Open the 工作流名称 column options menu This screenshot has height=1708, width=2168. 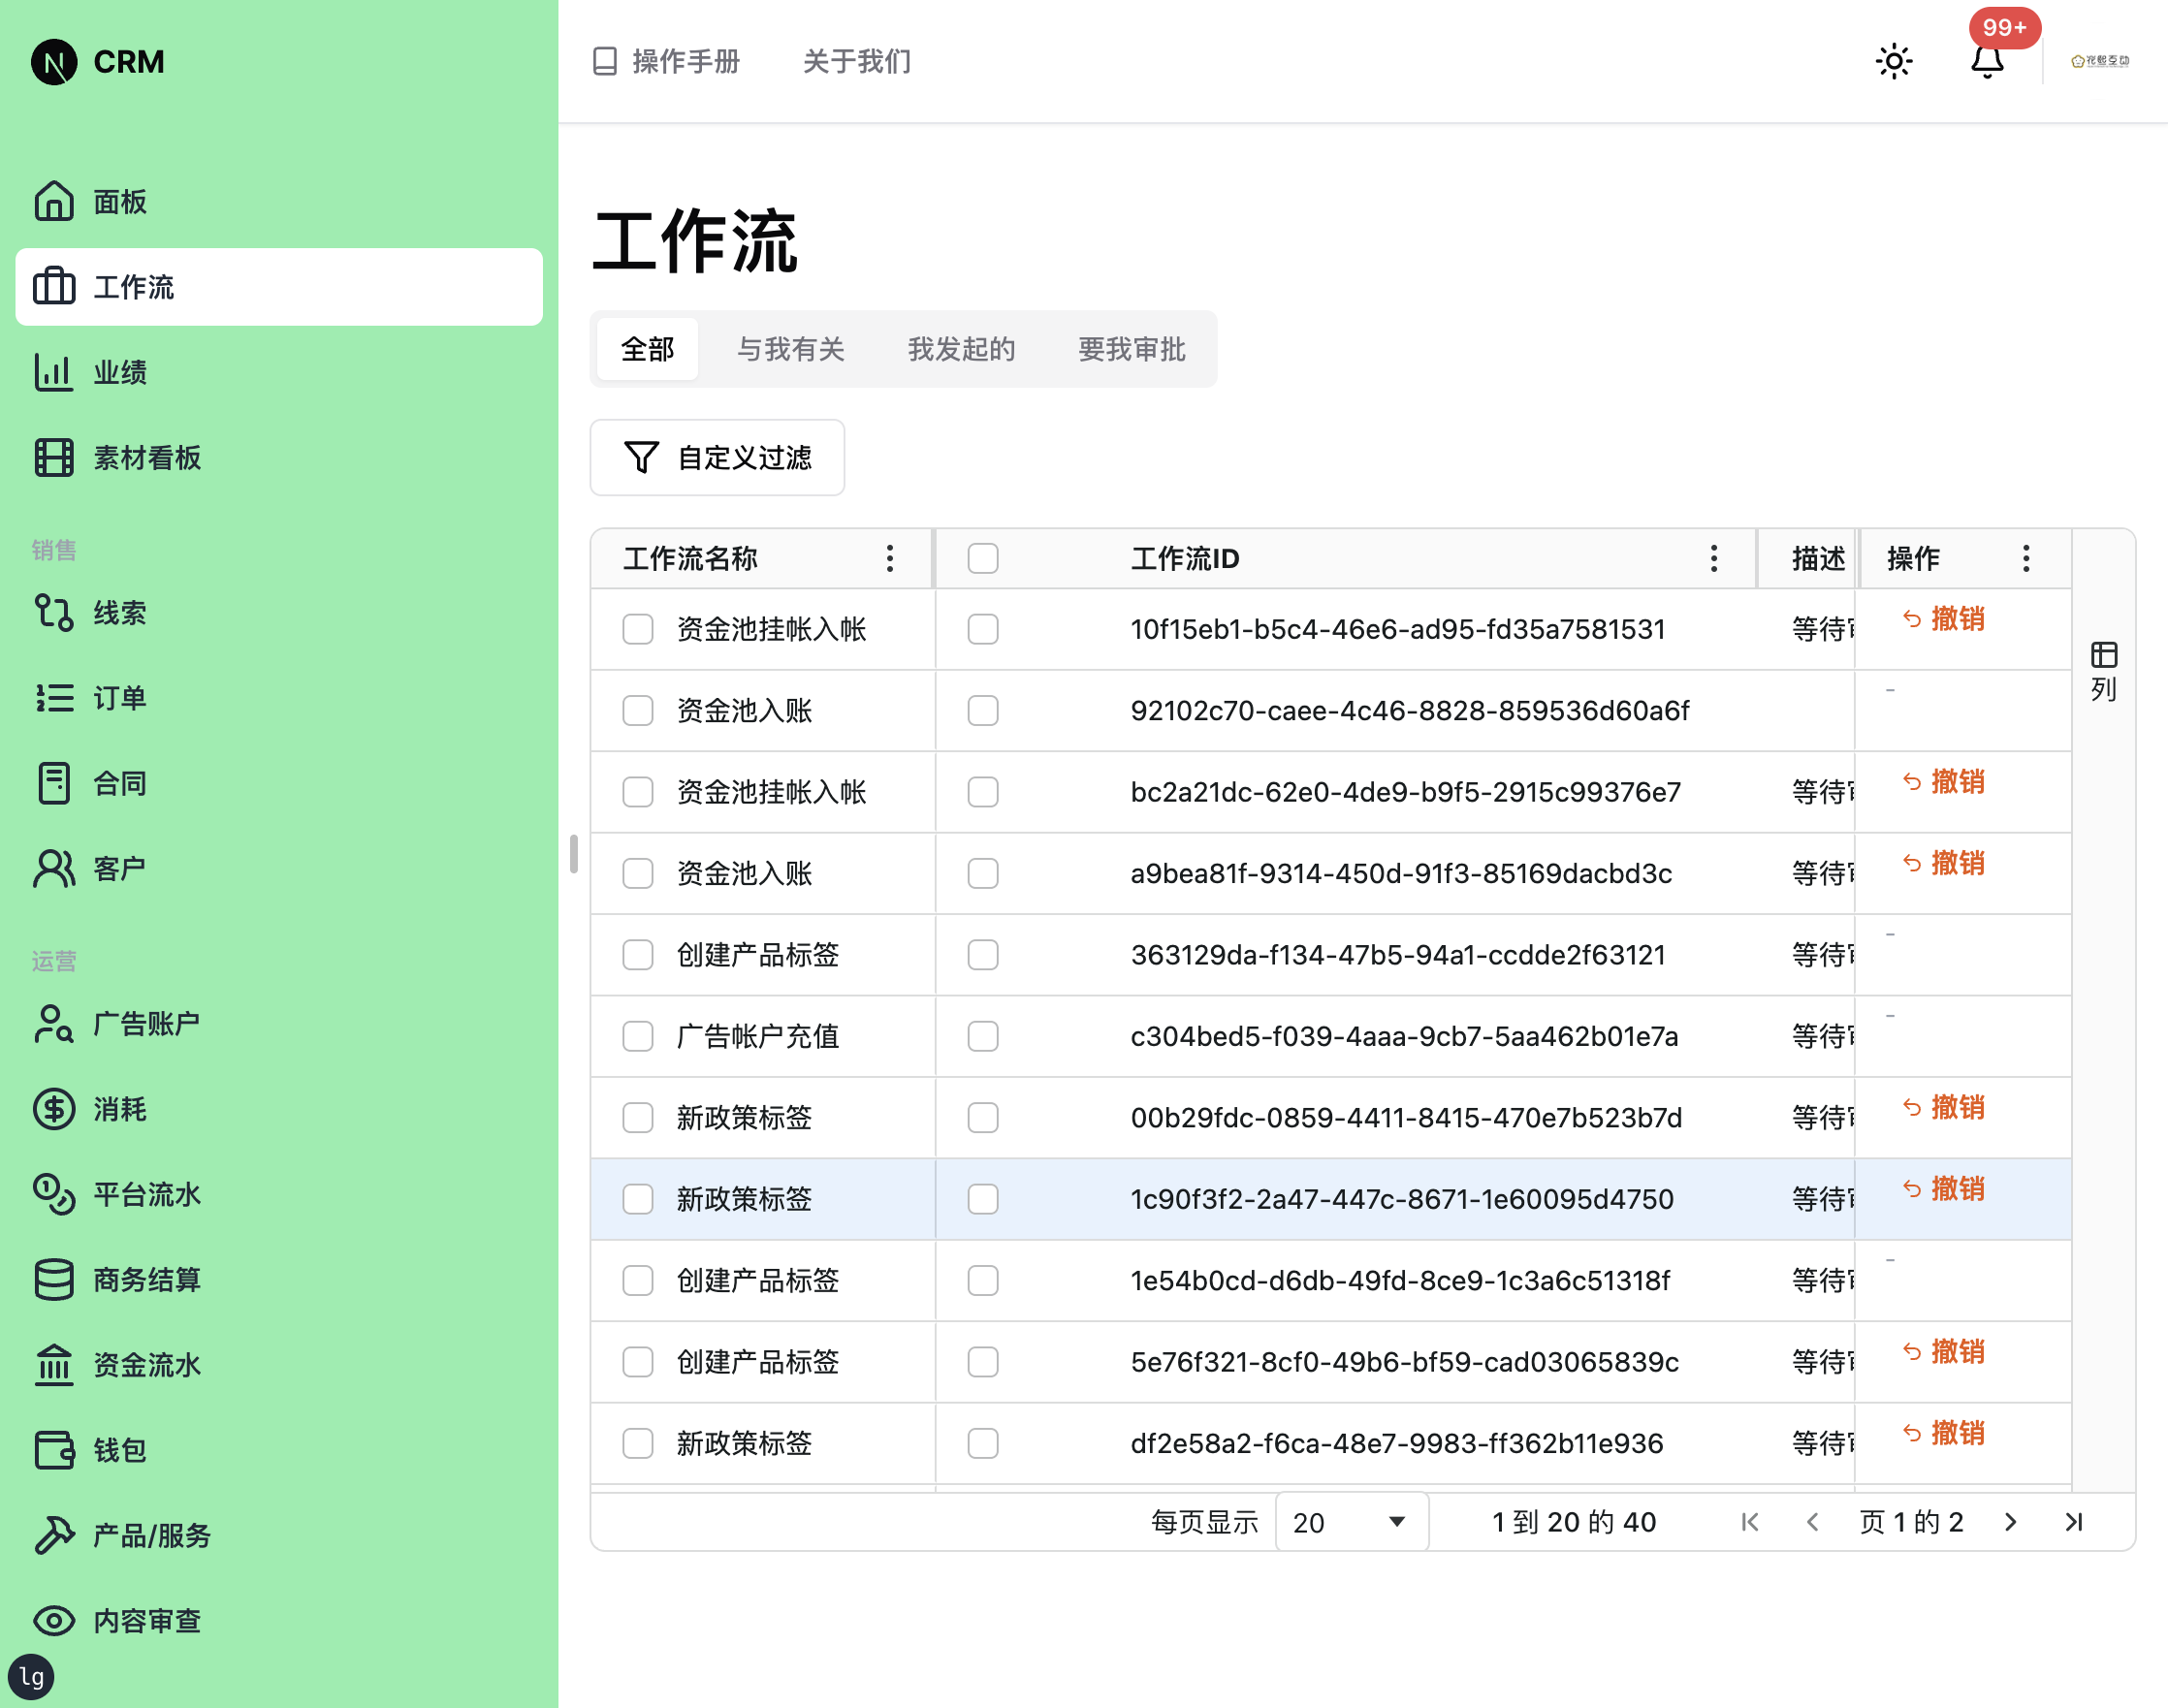pyautogui.click(x=889, y=558)
